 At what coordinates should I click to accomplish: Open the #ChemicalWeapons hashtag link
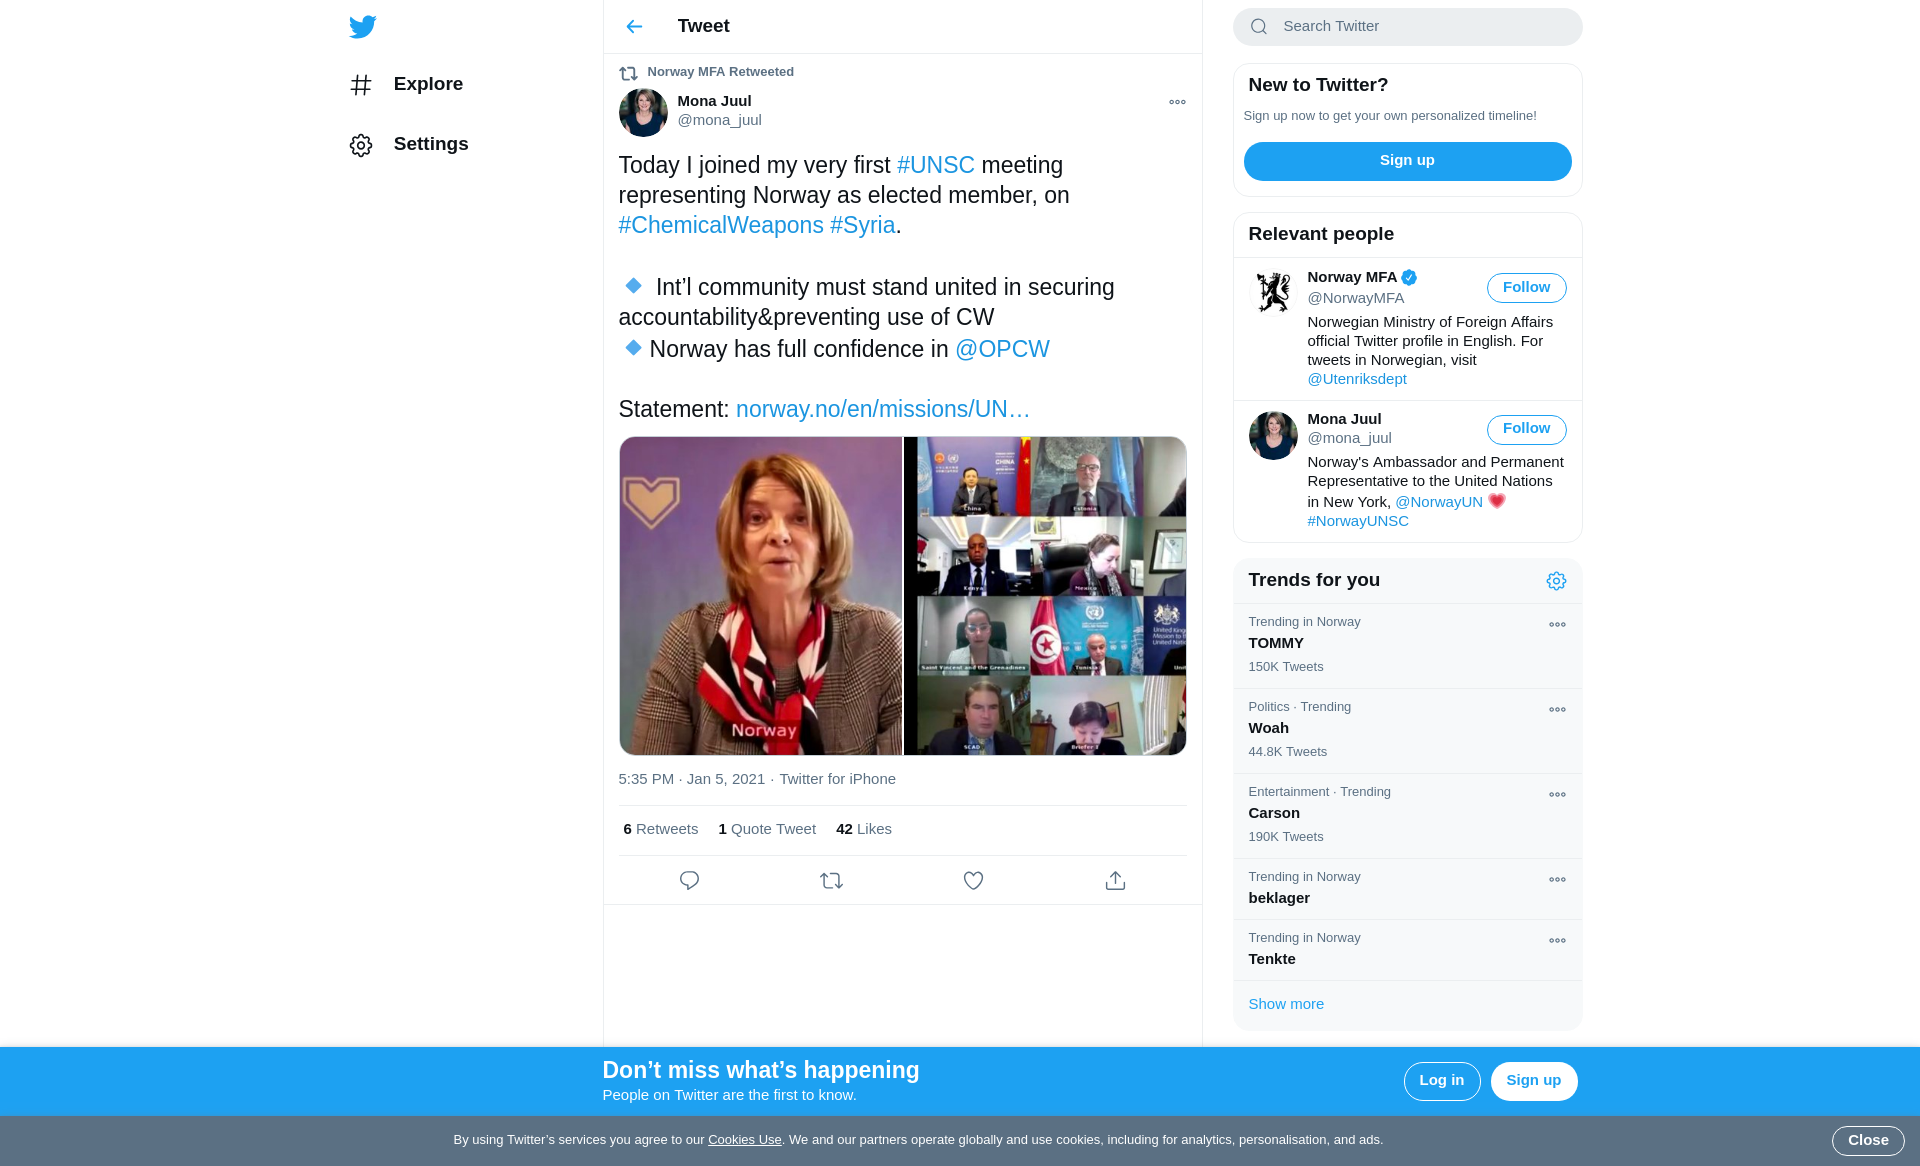(721, 225)
